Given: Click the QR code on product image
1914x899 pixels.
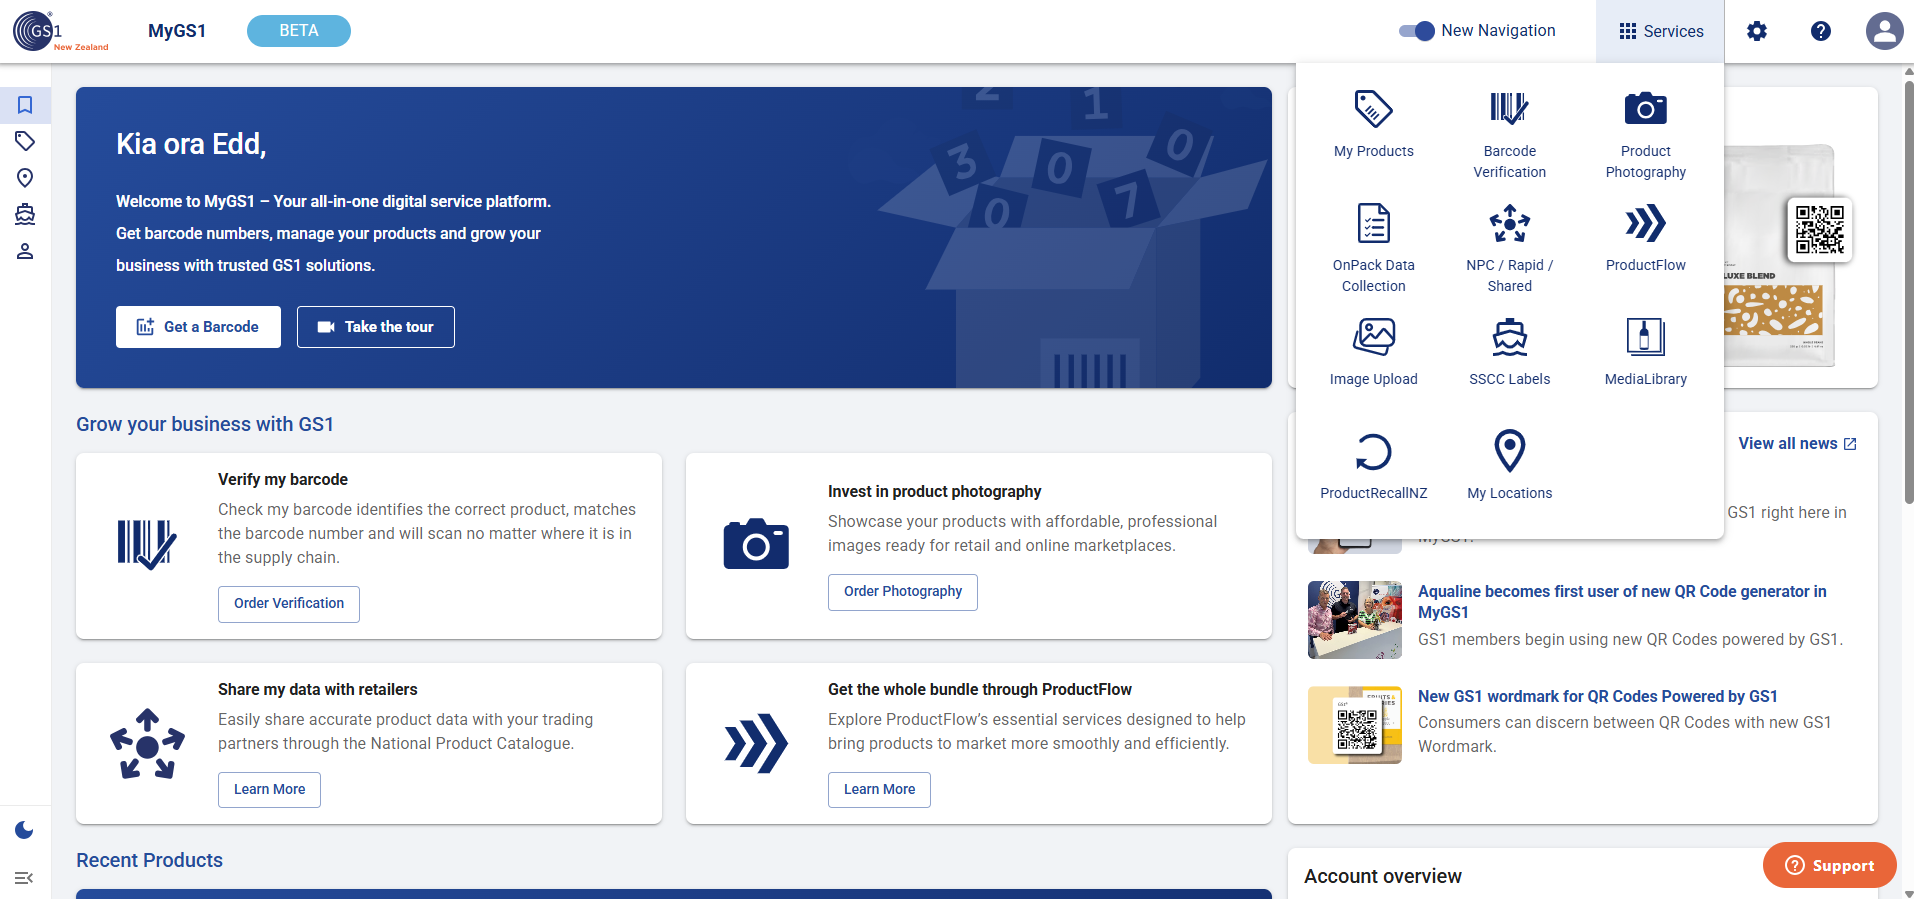Looking at the screenshot, I should coord(1819,230).
